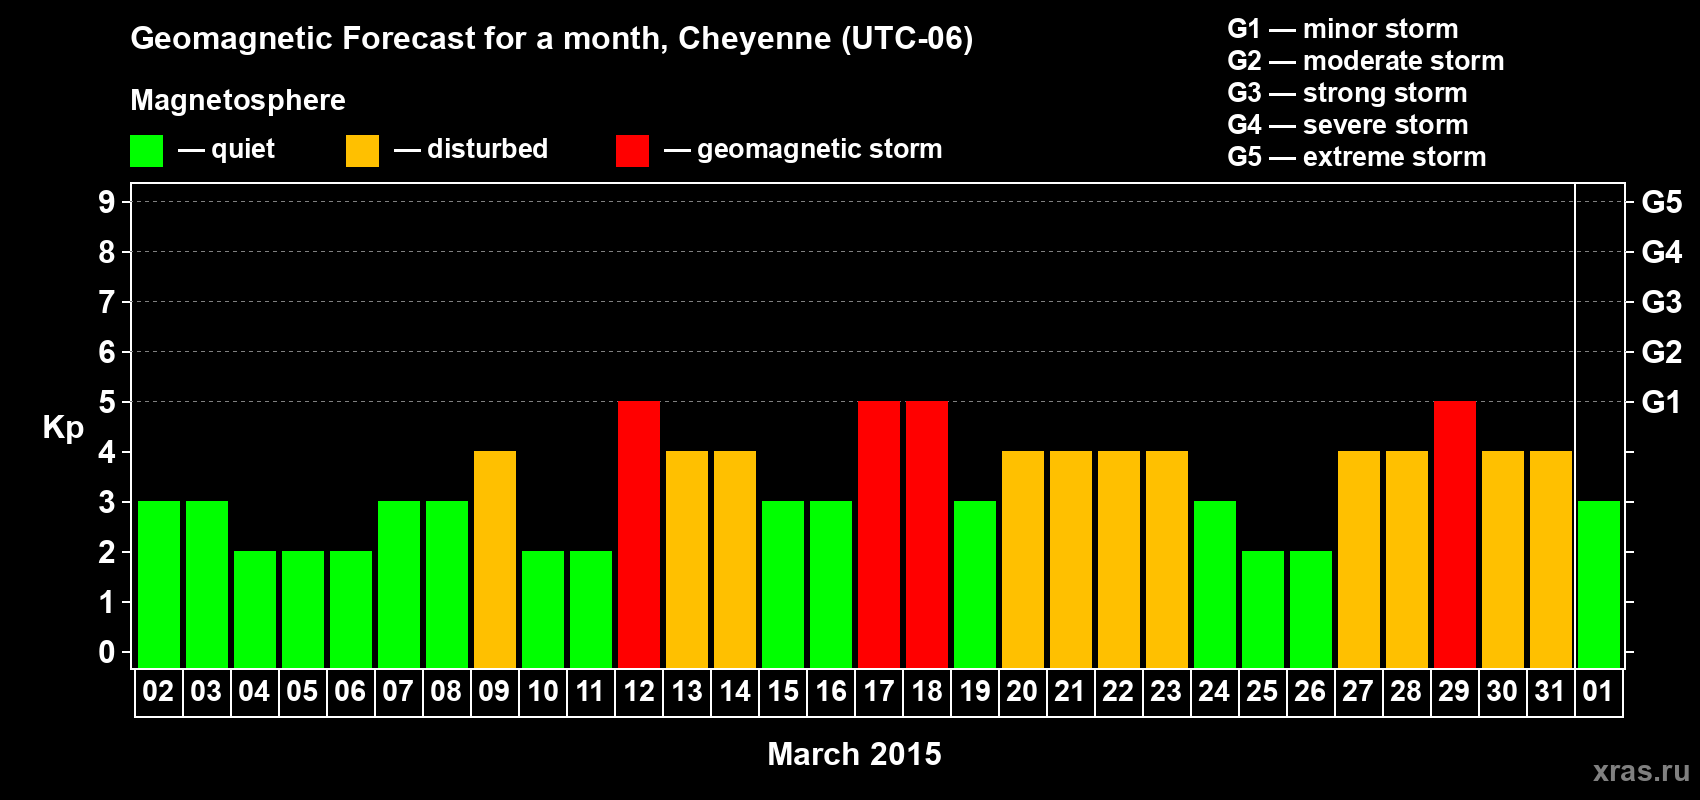
Task: Click the date label 17
Action: pos(879,691)
